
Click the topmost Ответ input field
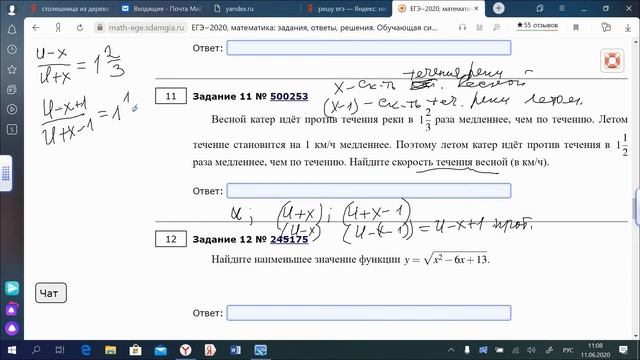(369, 48)
